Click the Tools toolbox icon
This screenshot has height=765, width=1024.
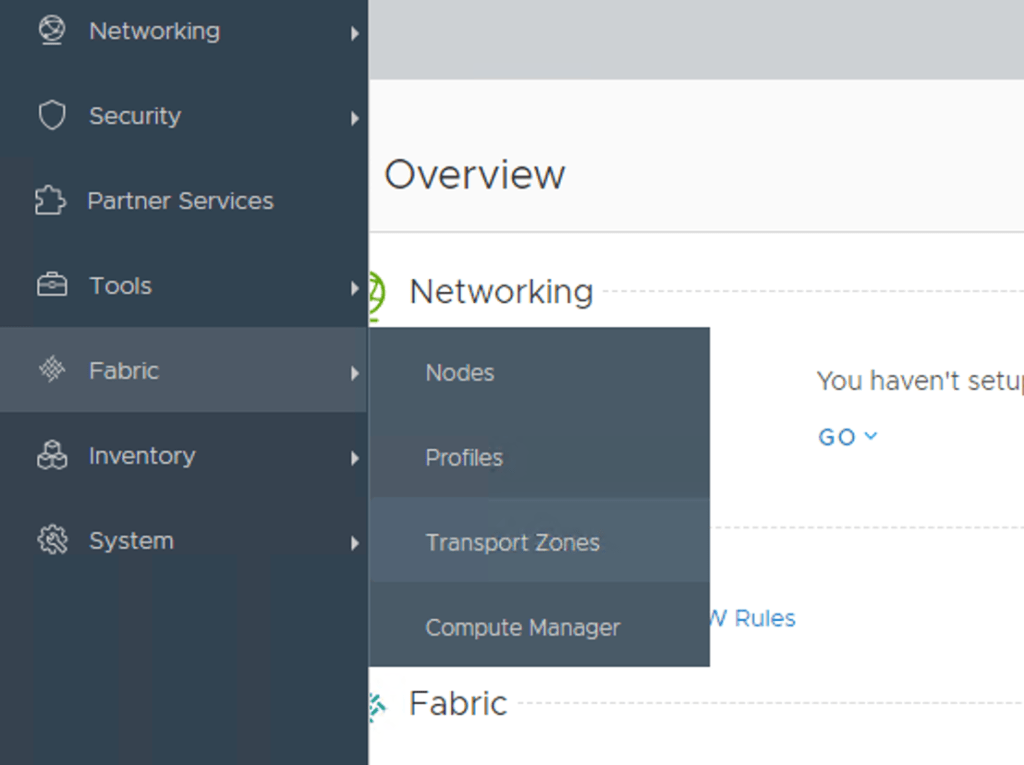(51, 286)
